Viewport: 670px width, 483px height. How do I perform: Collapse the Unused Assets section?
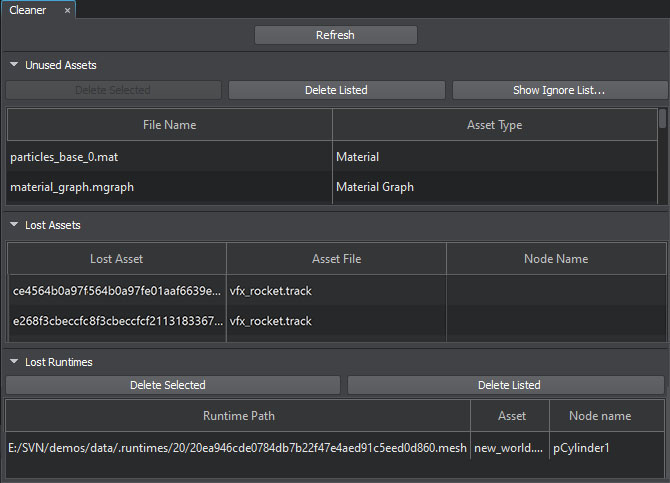pyautogui.click(x=14, y=65)
